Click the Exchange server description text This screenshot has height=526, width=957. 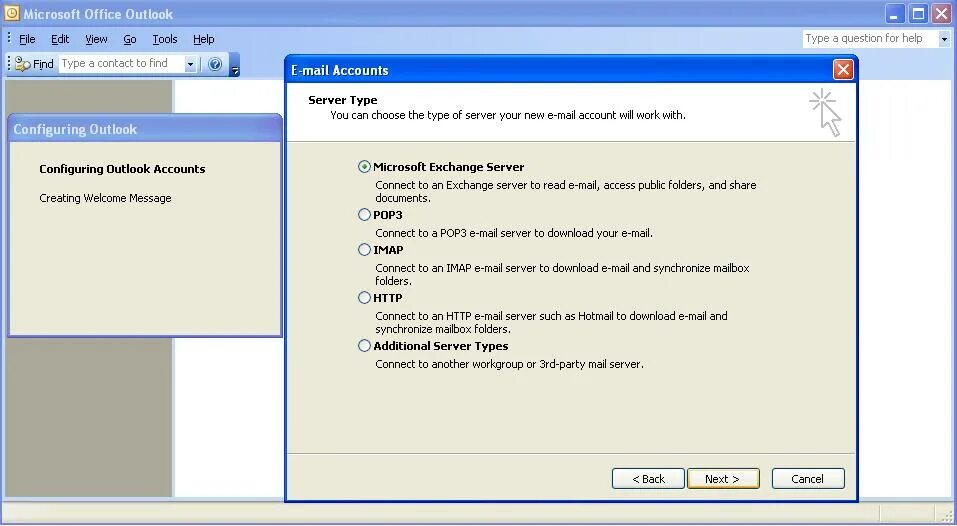click(x=565, y=192)
